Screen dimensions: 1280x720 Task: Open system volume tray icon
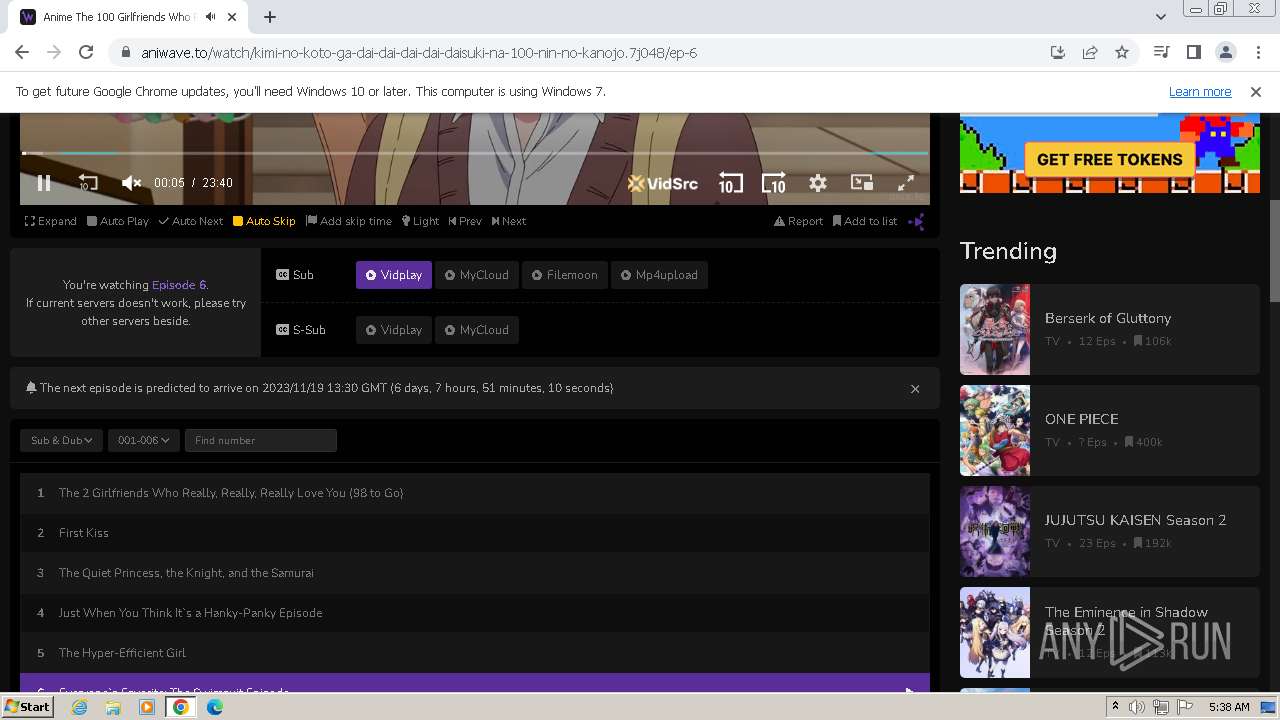click(1137, 707)
